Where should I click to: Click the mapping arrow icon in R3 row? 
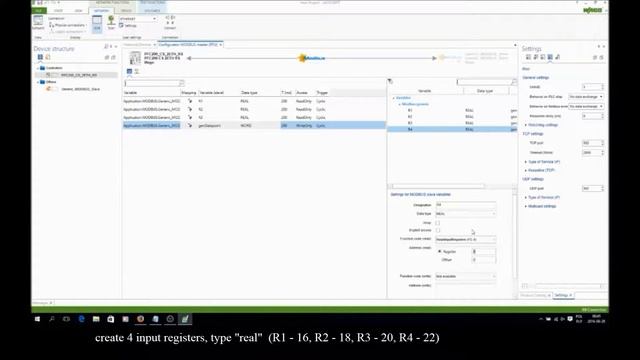pos(190,118)
